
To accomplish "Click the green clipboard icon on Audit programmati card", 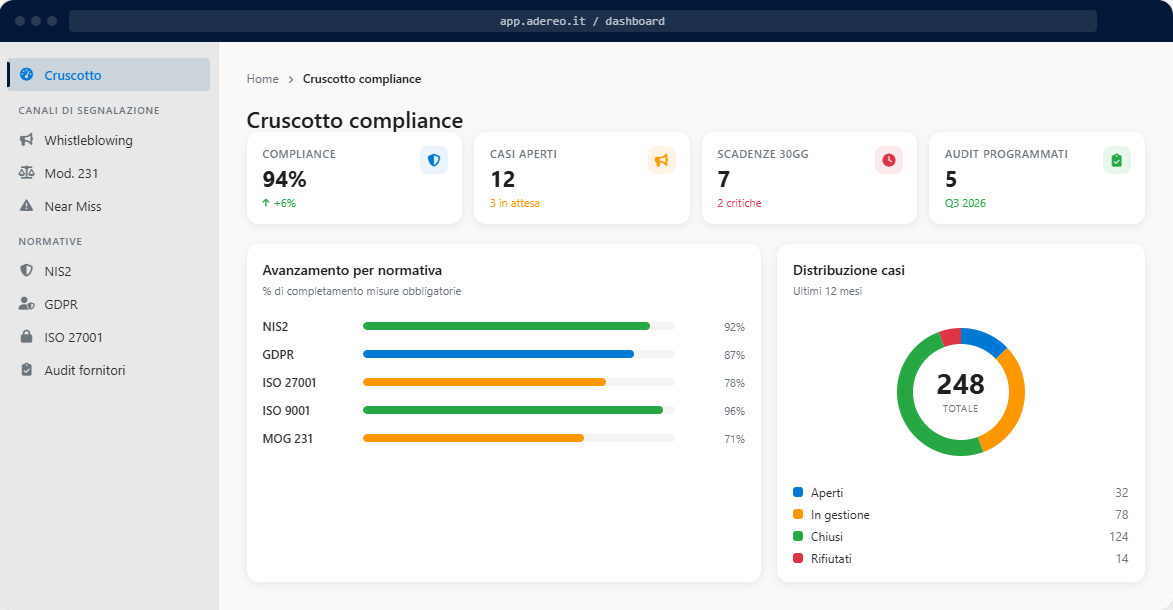I will tap(1116, 160).
